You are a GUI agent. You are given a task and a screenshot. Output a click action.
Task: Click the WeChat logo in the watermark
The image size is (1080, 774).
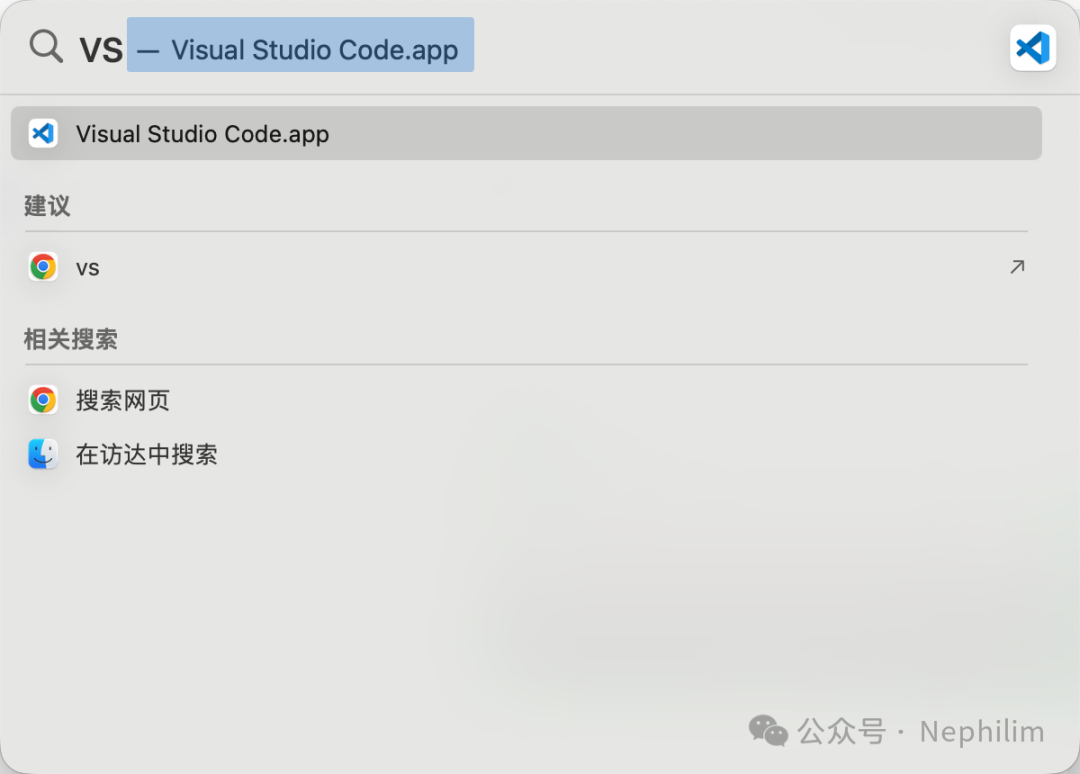(x=768, y=731)
